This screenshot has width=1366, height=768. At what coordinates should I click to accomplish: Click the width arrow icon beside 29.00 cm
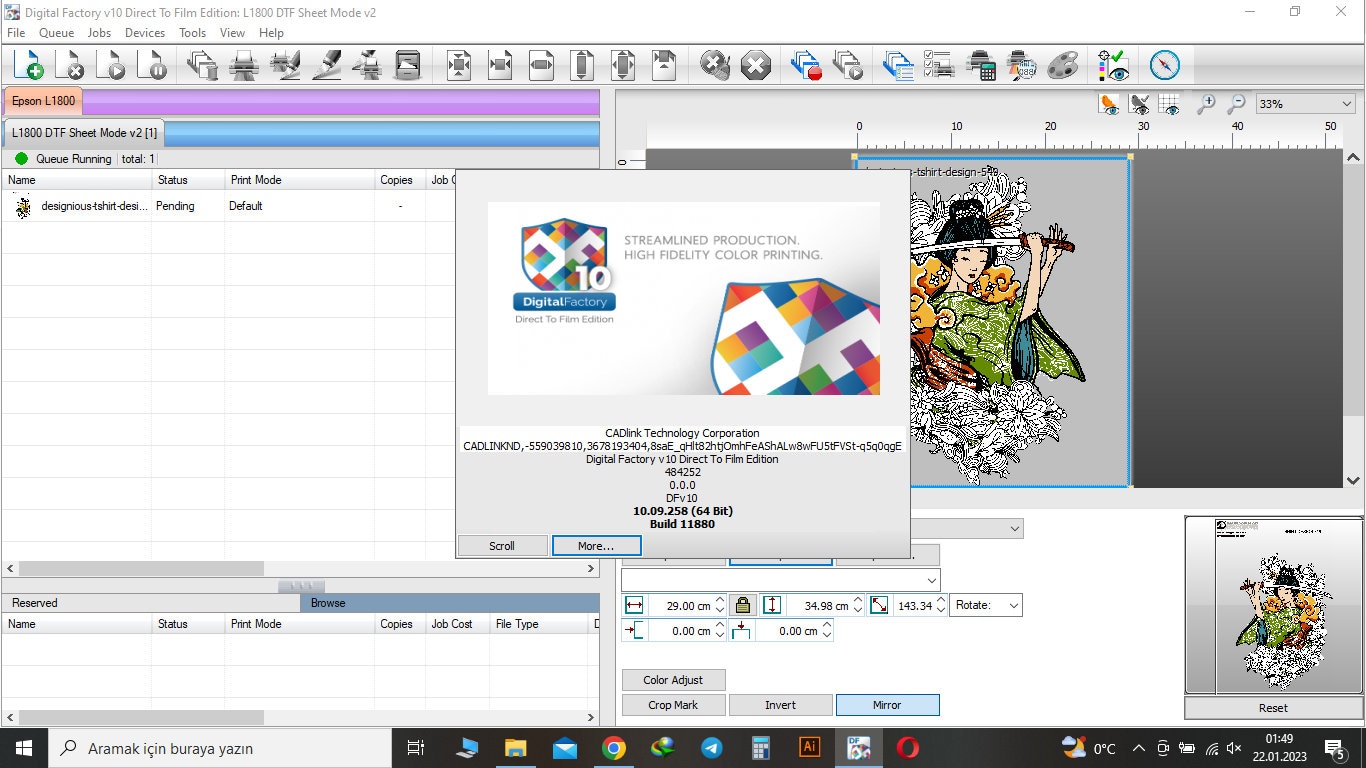(634, 605)
